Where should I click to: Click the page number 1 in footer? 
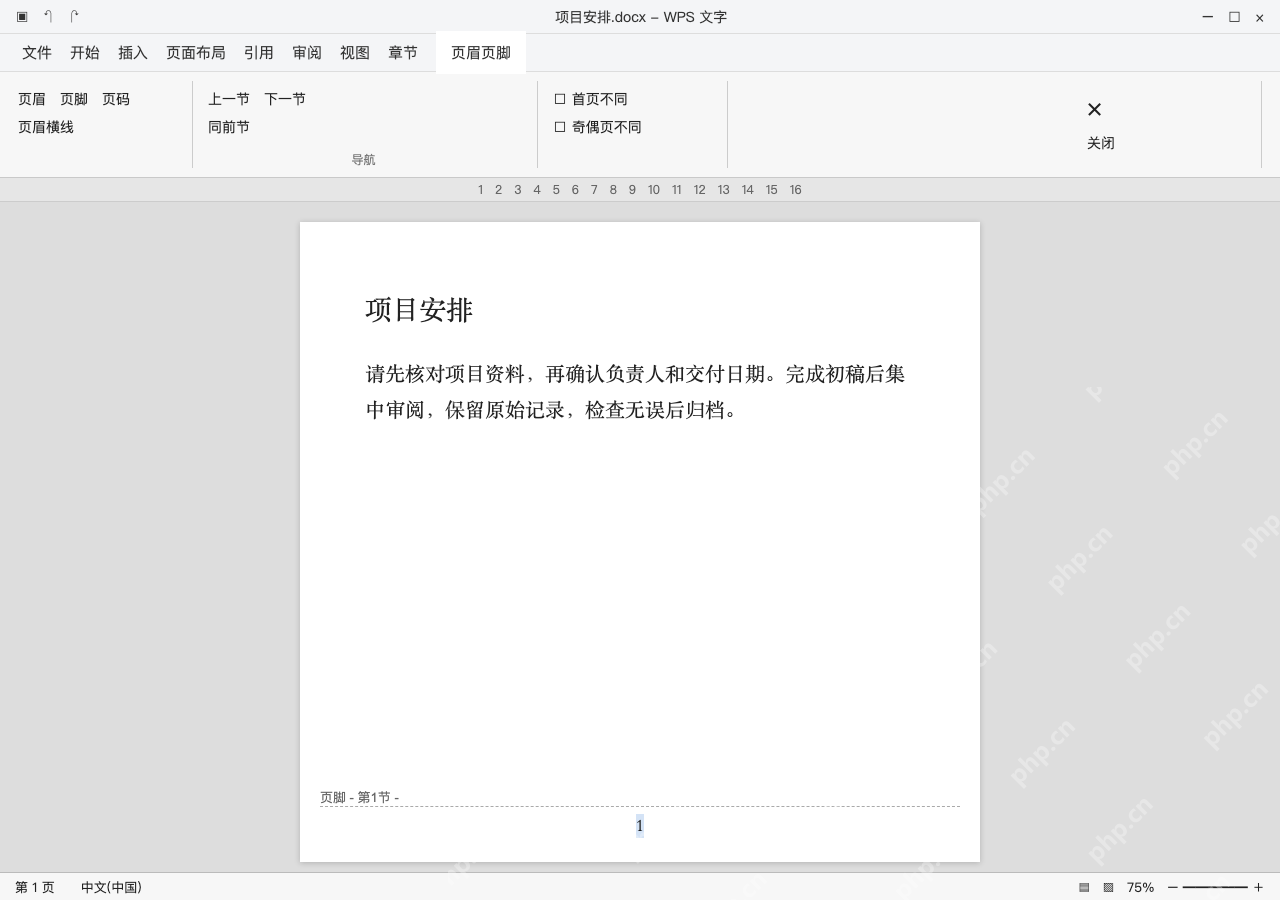640,826
